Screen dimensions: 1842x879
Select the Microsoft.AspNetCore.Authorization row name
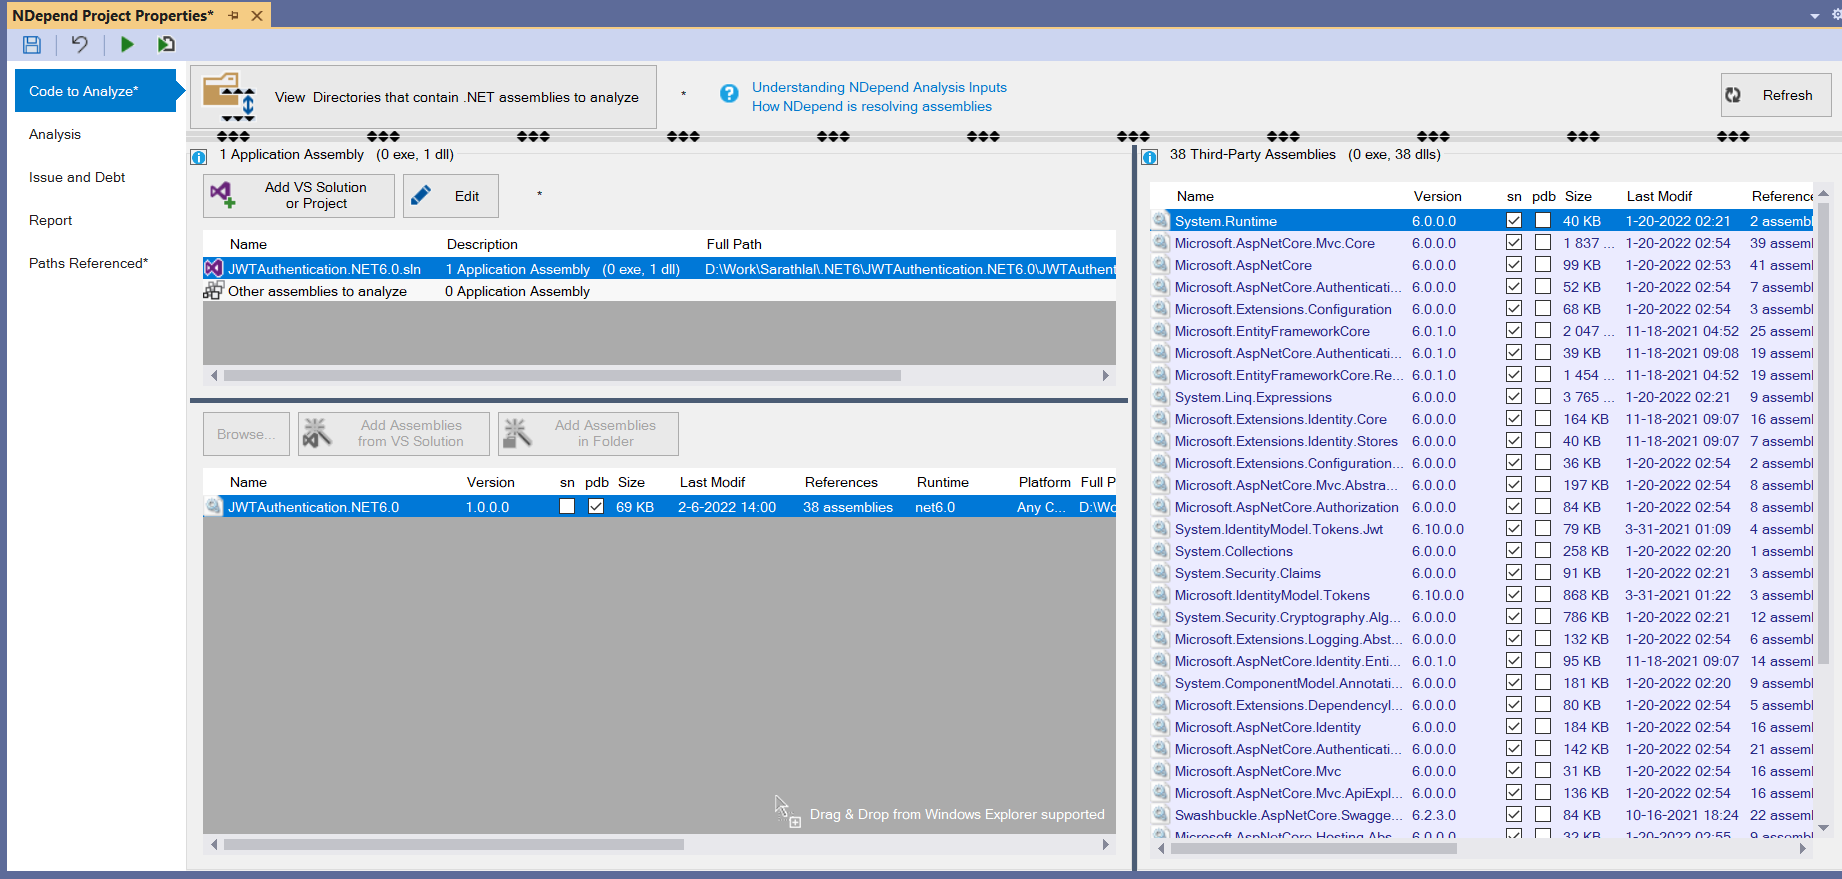point(1286,507)
